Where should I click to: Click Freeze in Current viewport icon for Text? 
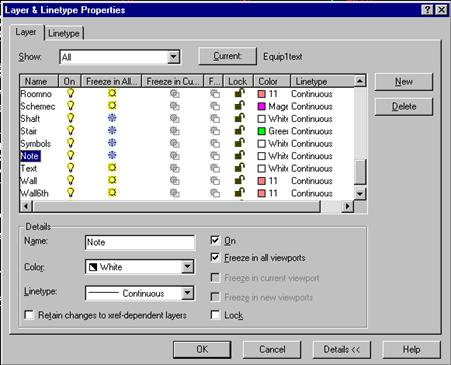pos(175,168)
